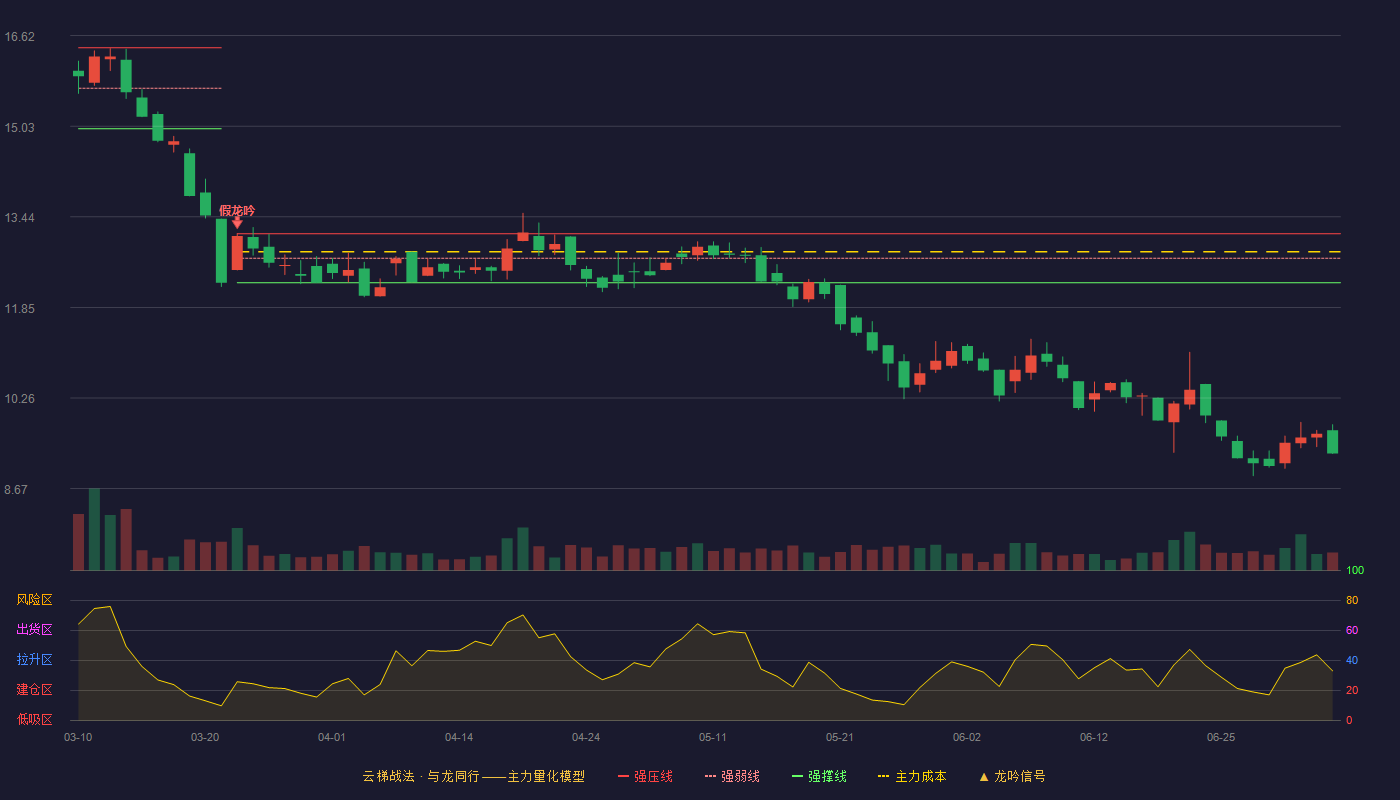Select the 拉升区 zone label
This screenshot has height=800, width=1400.
34,660
